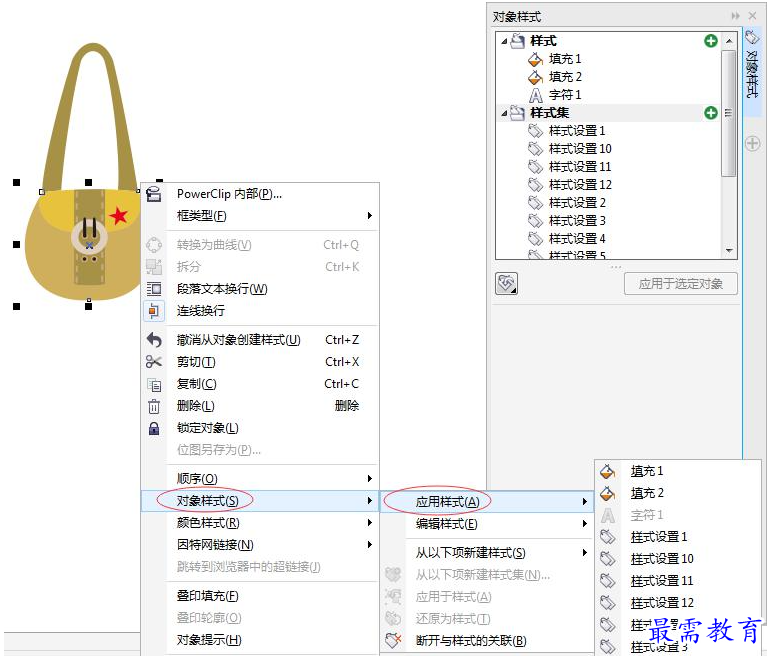
Task: Click green plus icon next to 样式
Action: (711, 41)
